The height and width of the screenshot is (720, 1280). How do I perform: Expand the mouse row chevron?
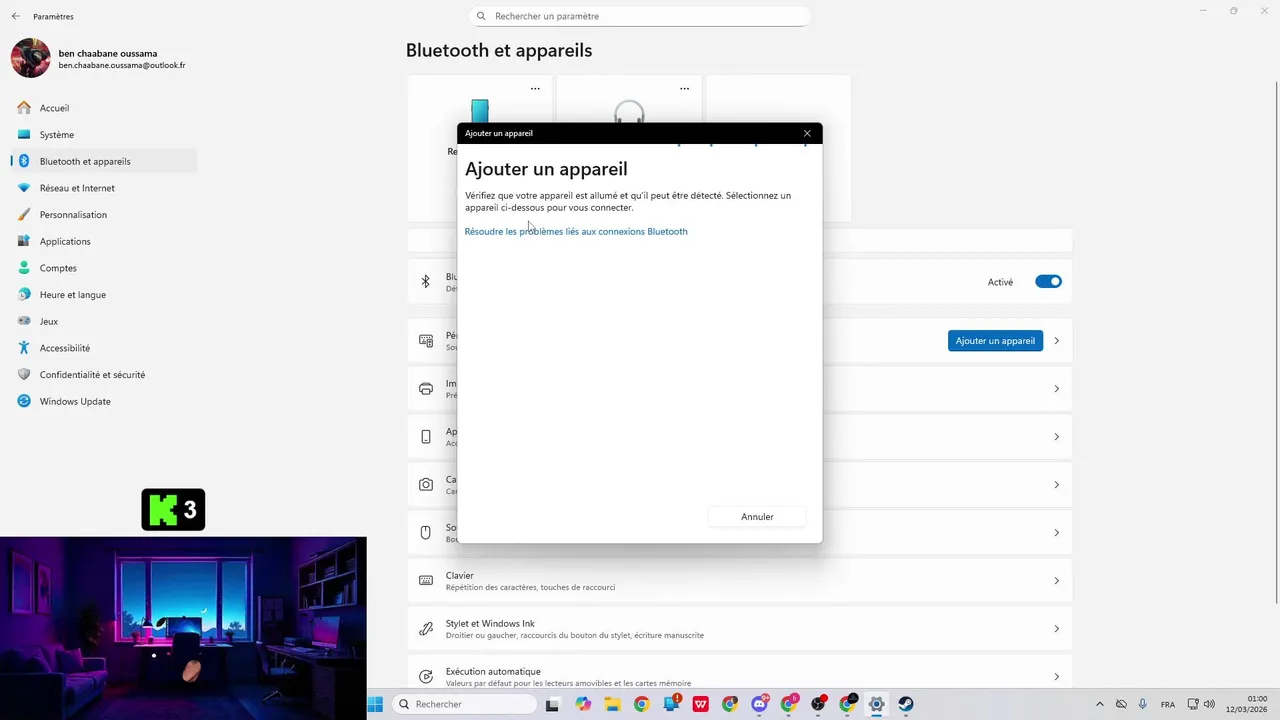click(x=1056, y=533)
